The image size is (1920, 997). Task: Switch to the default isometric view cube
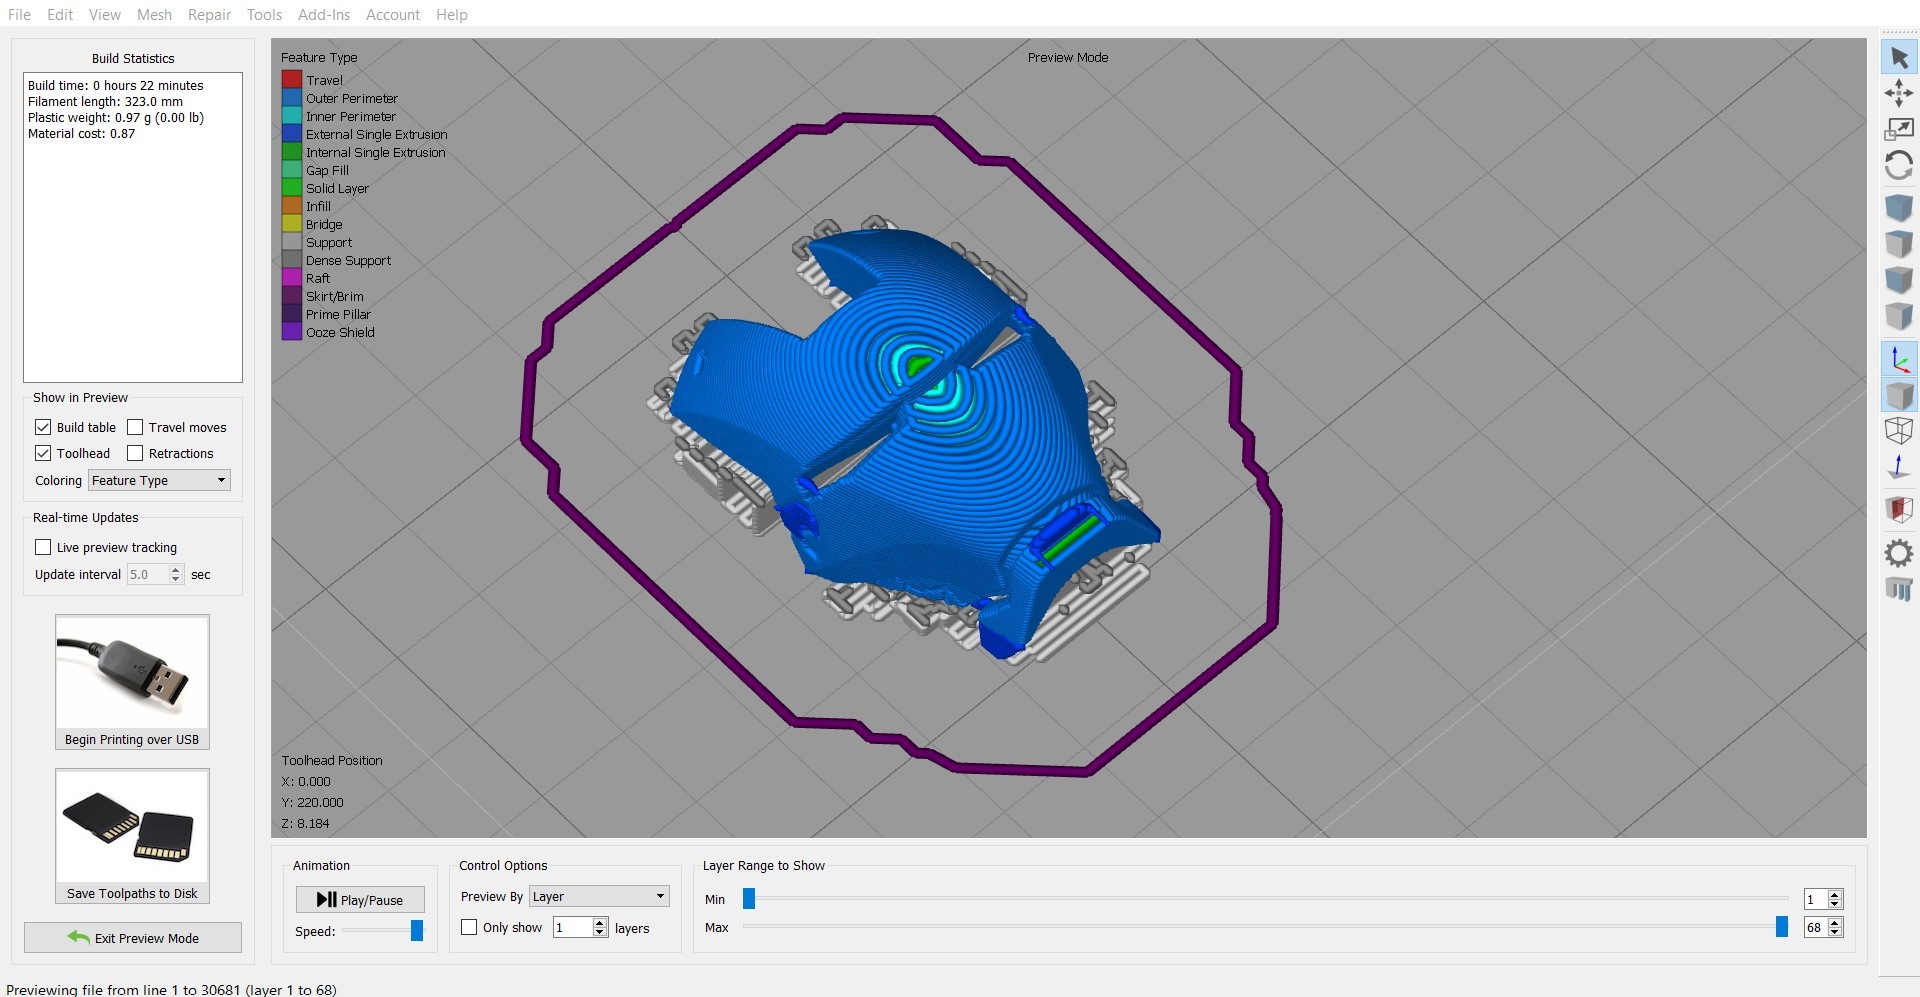(x=1899, y=208)
